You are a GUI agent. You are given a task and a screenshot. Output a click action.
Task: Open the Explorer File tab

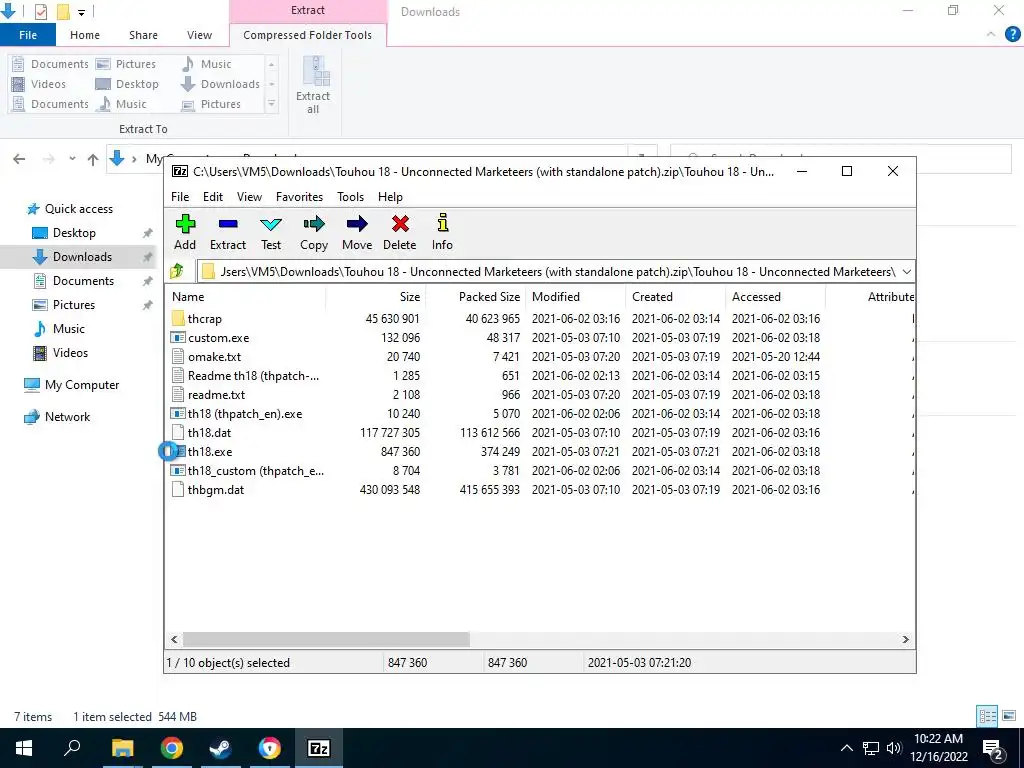tap(28, 35)
